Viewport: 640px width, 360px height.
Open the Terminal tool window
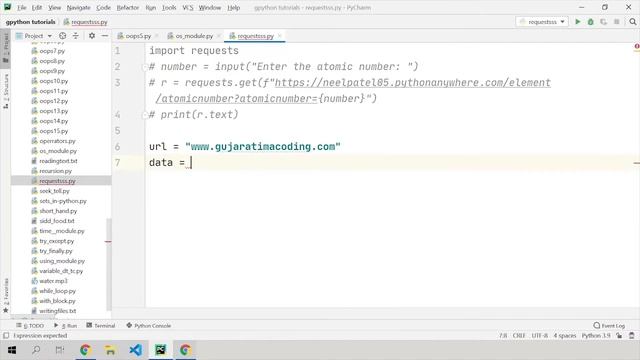click(101, 326)
